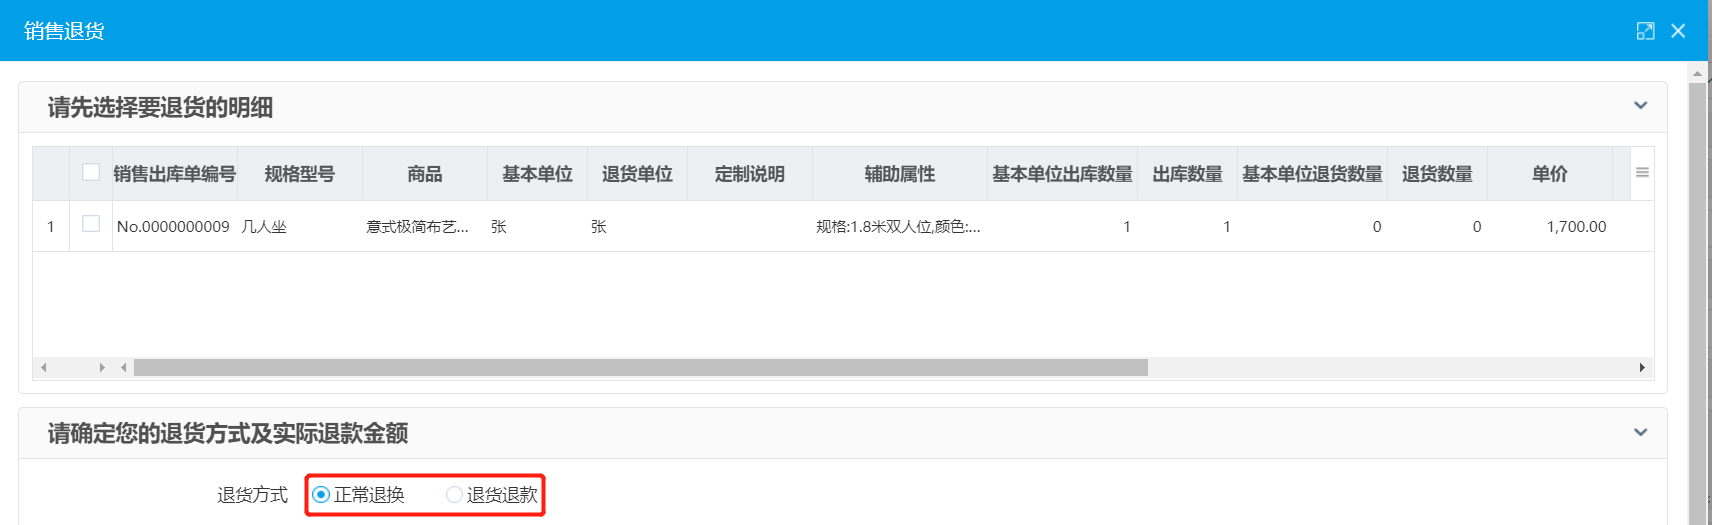Click the dialog vertical scrollbar thumb

(x=1697, y=303)
